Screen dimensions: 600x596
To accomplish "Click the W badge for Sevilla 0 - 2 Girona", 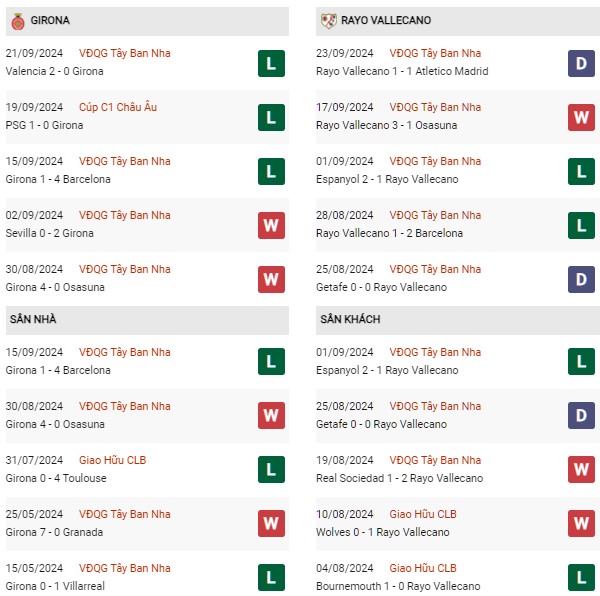I will pyautogui.click(x=270, y=225).
